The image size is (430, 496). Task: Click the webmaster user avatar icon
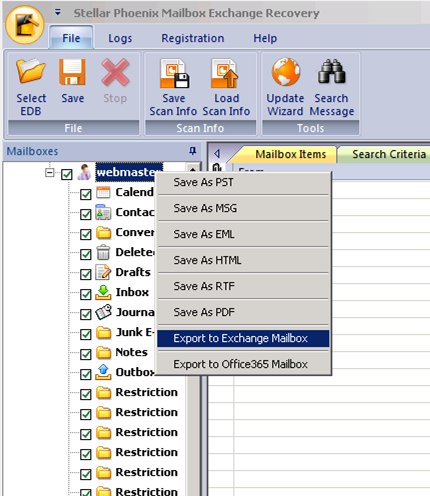click(x=84, y=172)
